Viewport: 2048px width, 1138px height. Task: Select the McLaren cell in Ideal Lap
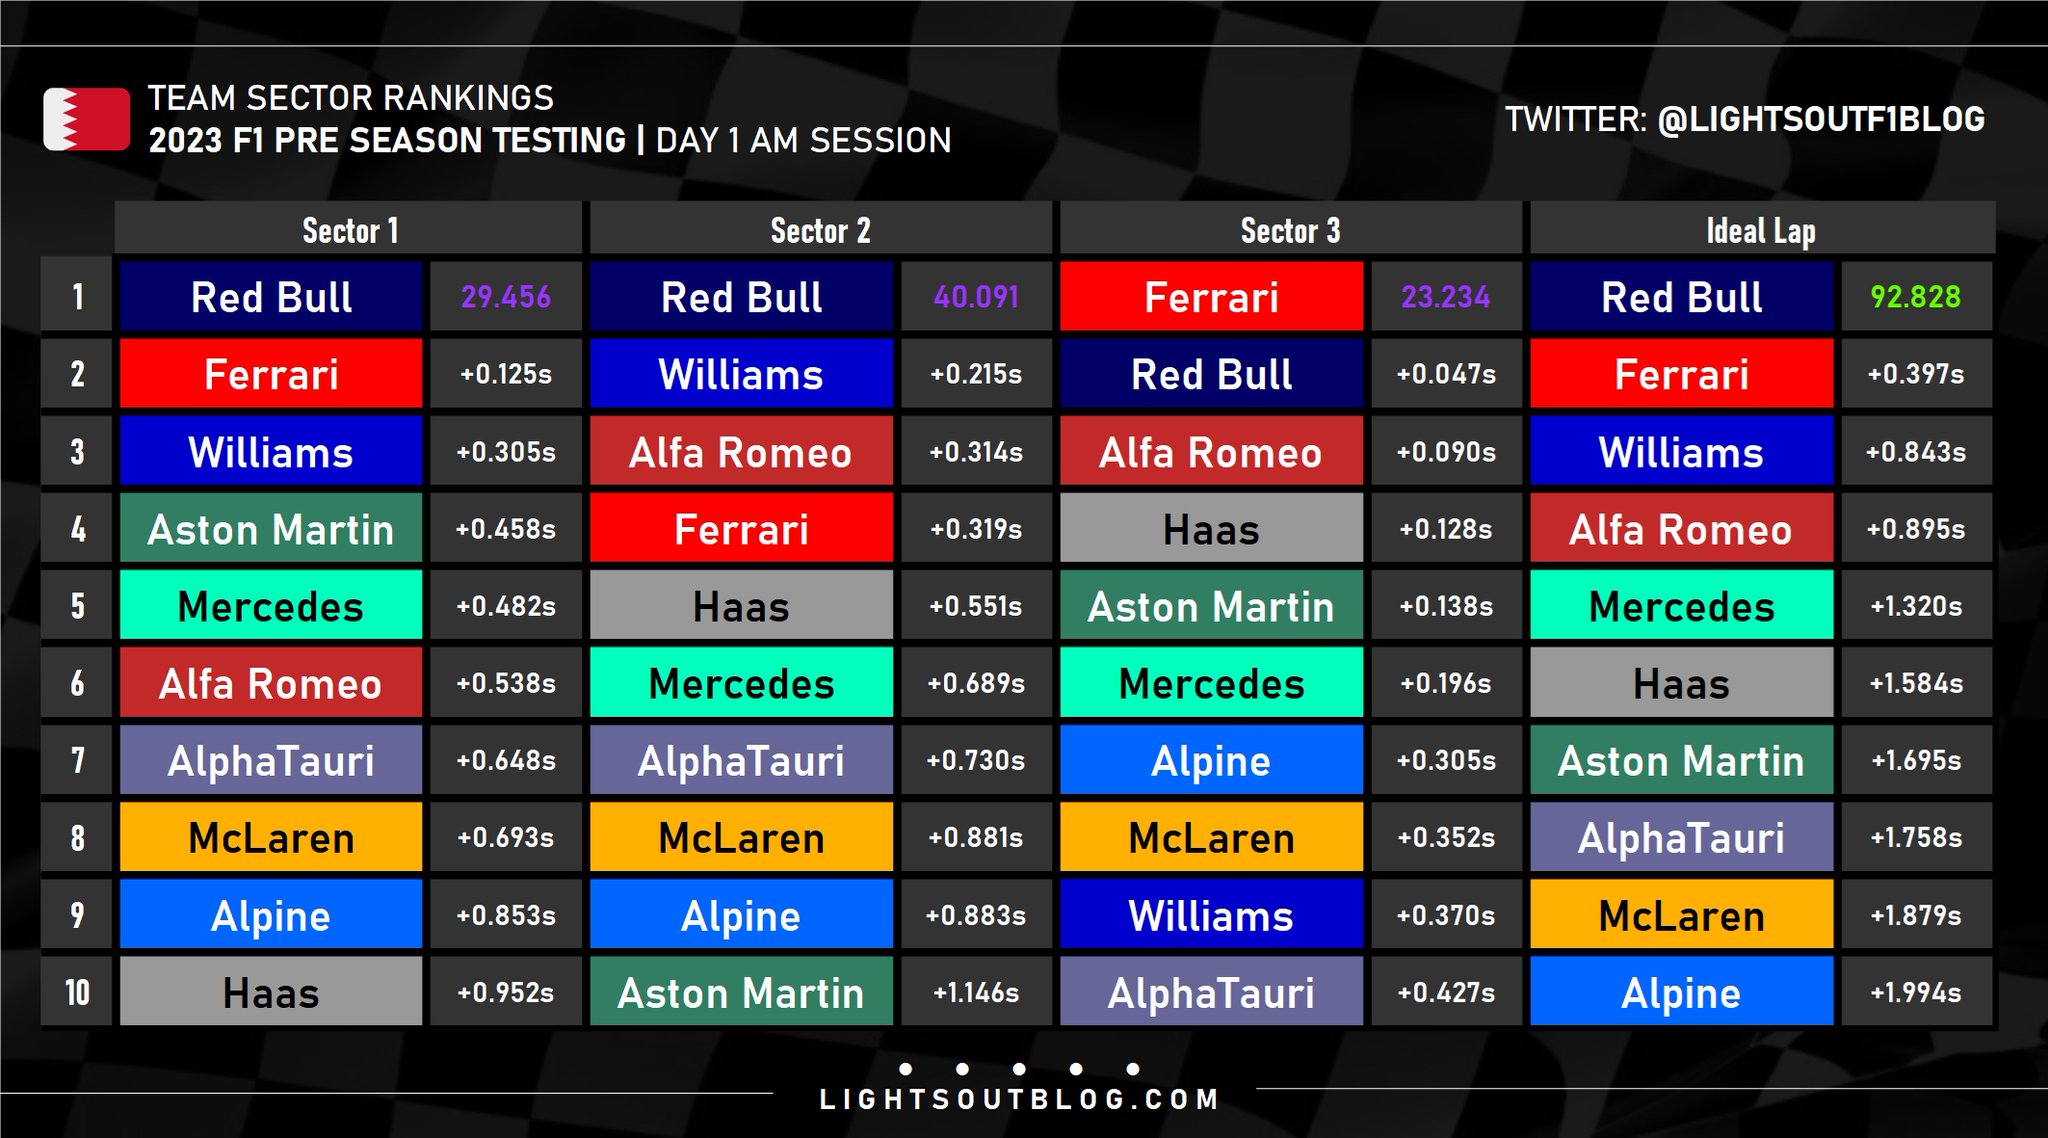coord(1681,915)
